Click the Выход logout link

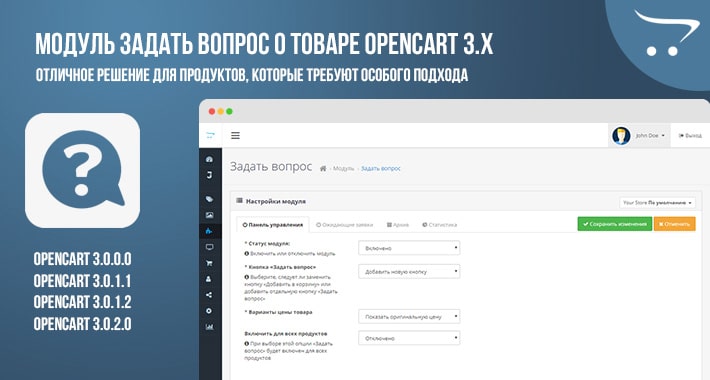pos(690,135)
